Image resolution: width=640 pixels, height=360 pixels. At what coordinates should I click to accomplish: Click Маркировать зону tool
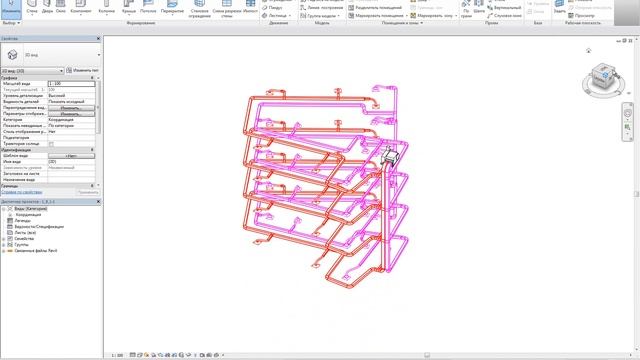[433, 16]
